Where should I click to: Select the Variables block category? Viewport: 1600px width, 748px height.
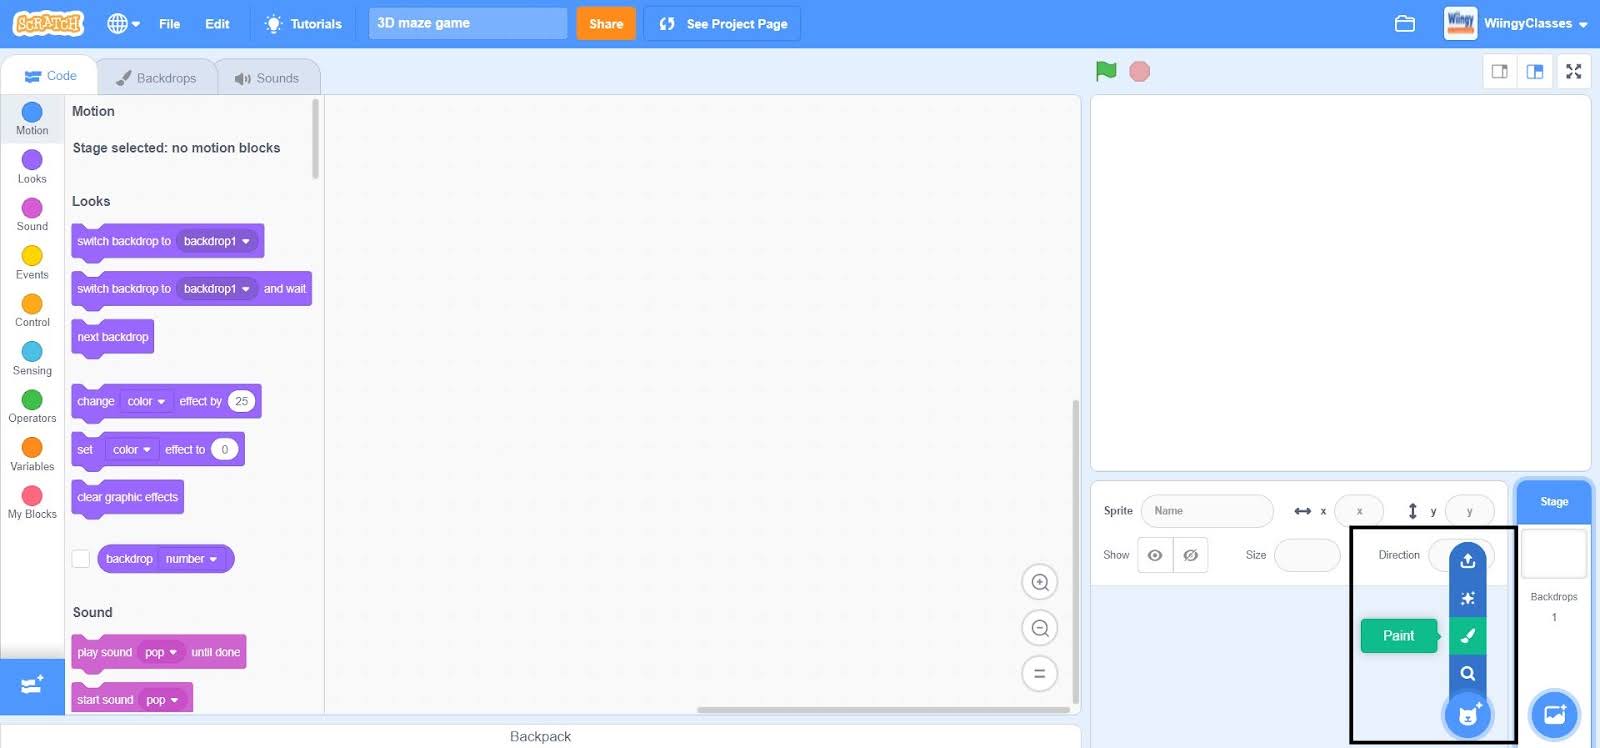pos(32,455)
